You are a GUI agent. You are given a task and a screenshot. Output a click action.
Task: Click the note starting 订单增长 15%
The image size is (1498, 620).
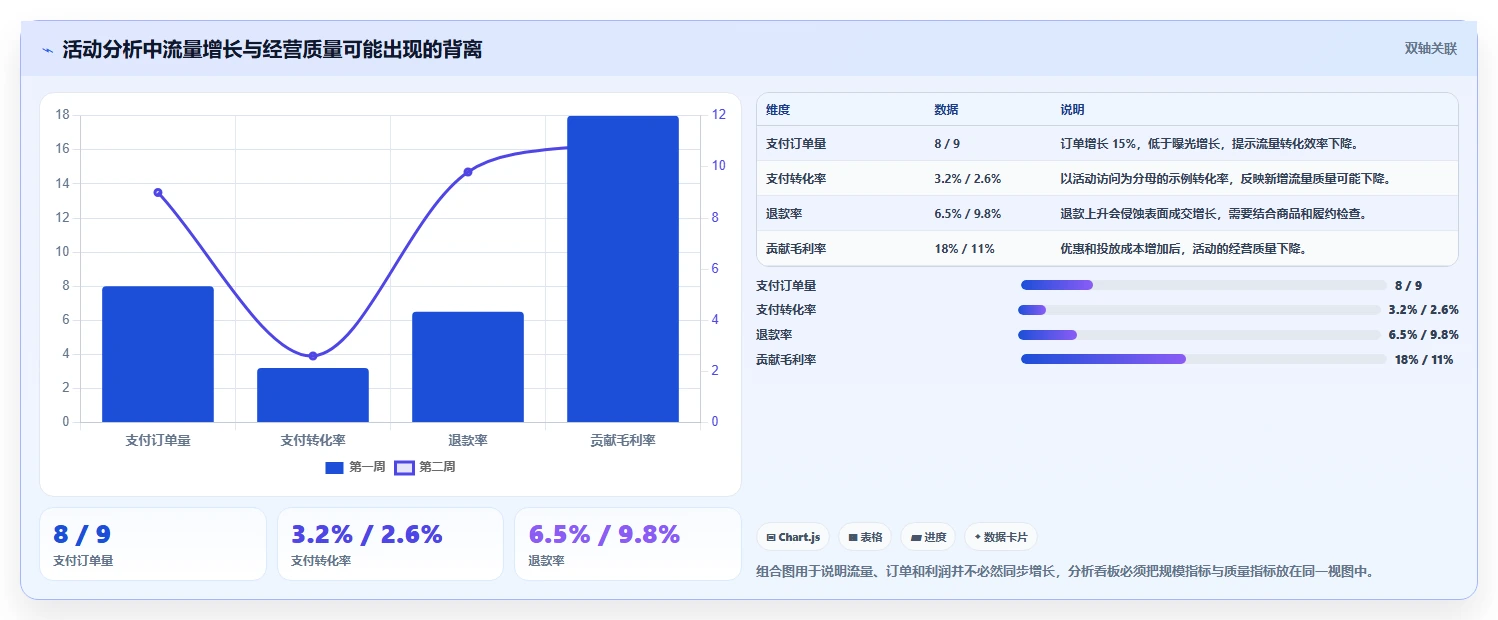tap(1209, 144)
